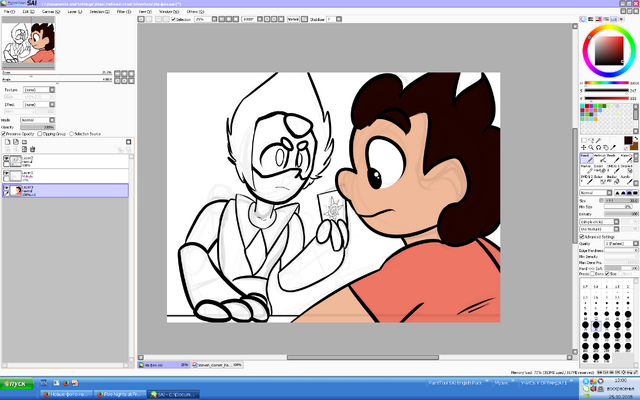This screenshot has width=640, height=400.
Task: Hide Layer1 using its eye icon
Action: 6,173
